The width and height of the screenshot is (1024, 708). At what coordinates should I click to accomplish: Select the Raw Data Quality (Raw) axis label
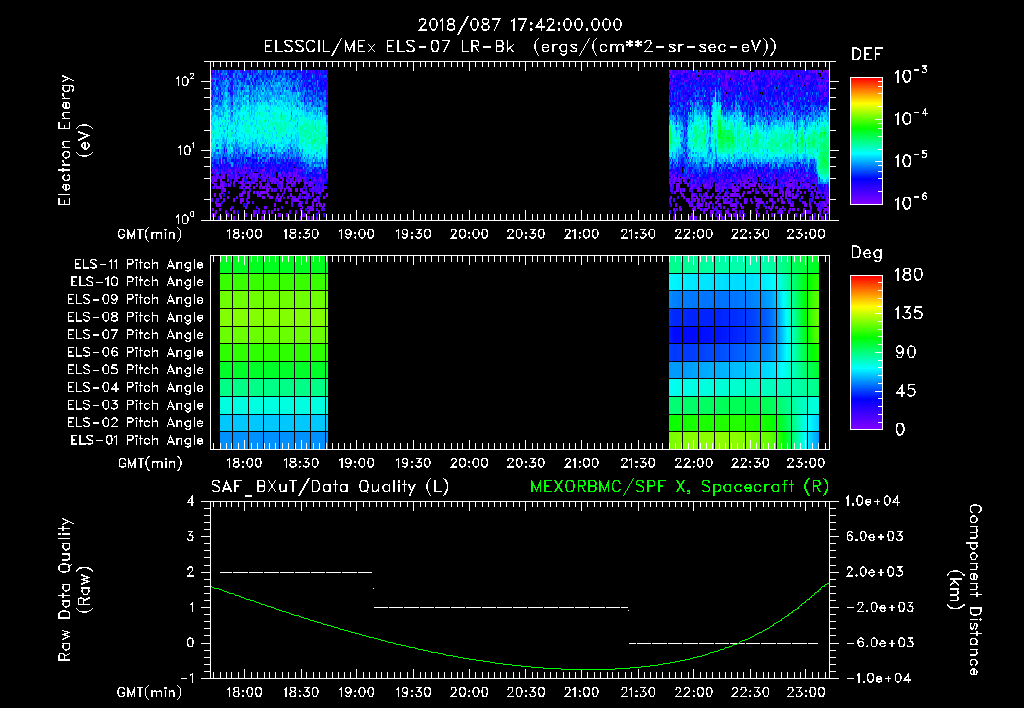(x=74, y=590)
